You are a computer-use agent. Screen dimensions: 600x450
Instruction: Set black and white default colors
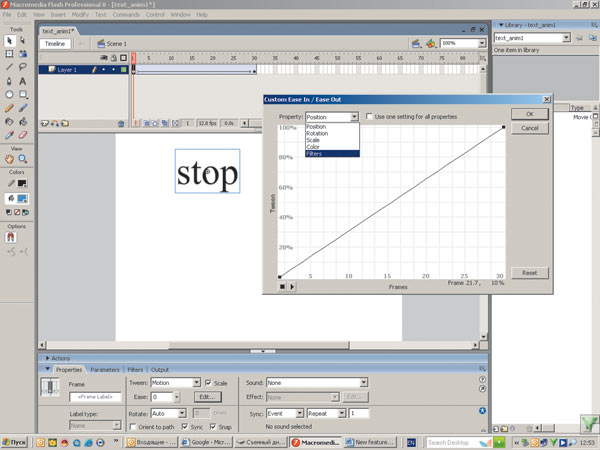[x=8, y=212]
